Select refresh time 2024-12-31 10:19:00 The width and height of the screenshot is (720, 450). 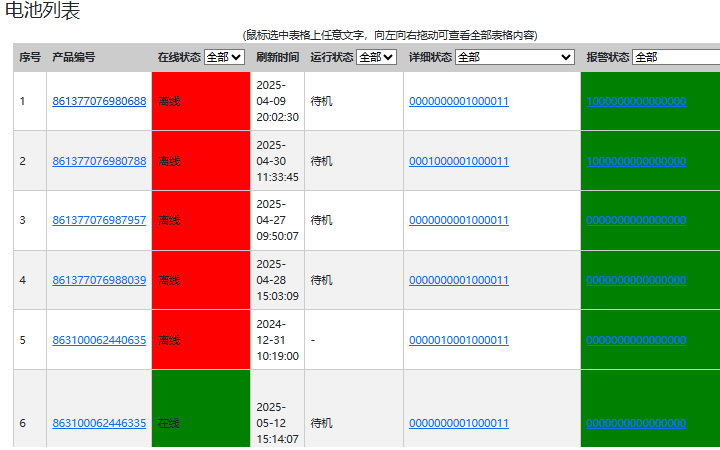[x=277, y=340]
